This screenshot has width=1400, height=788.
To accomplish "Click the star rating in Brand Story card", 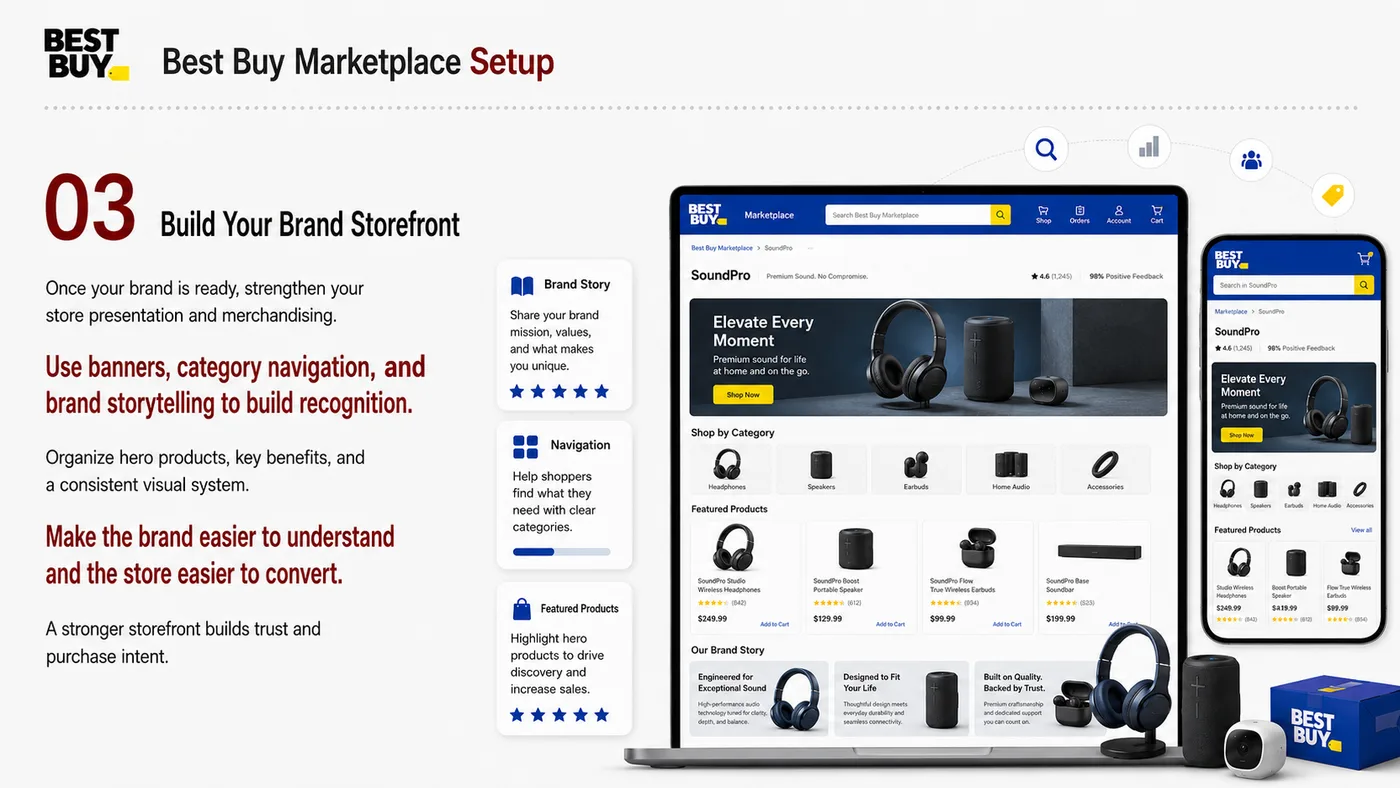I will coord(559,391).
